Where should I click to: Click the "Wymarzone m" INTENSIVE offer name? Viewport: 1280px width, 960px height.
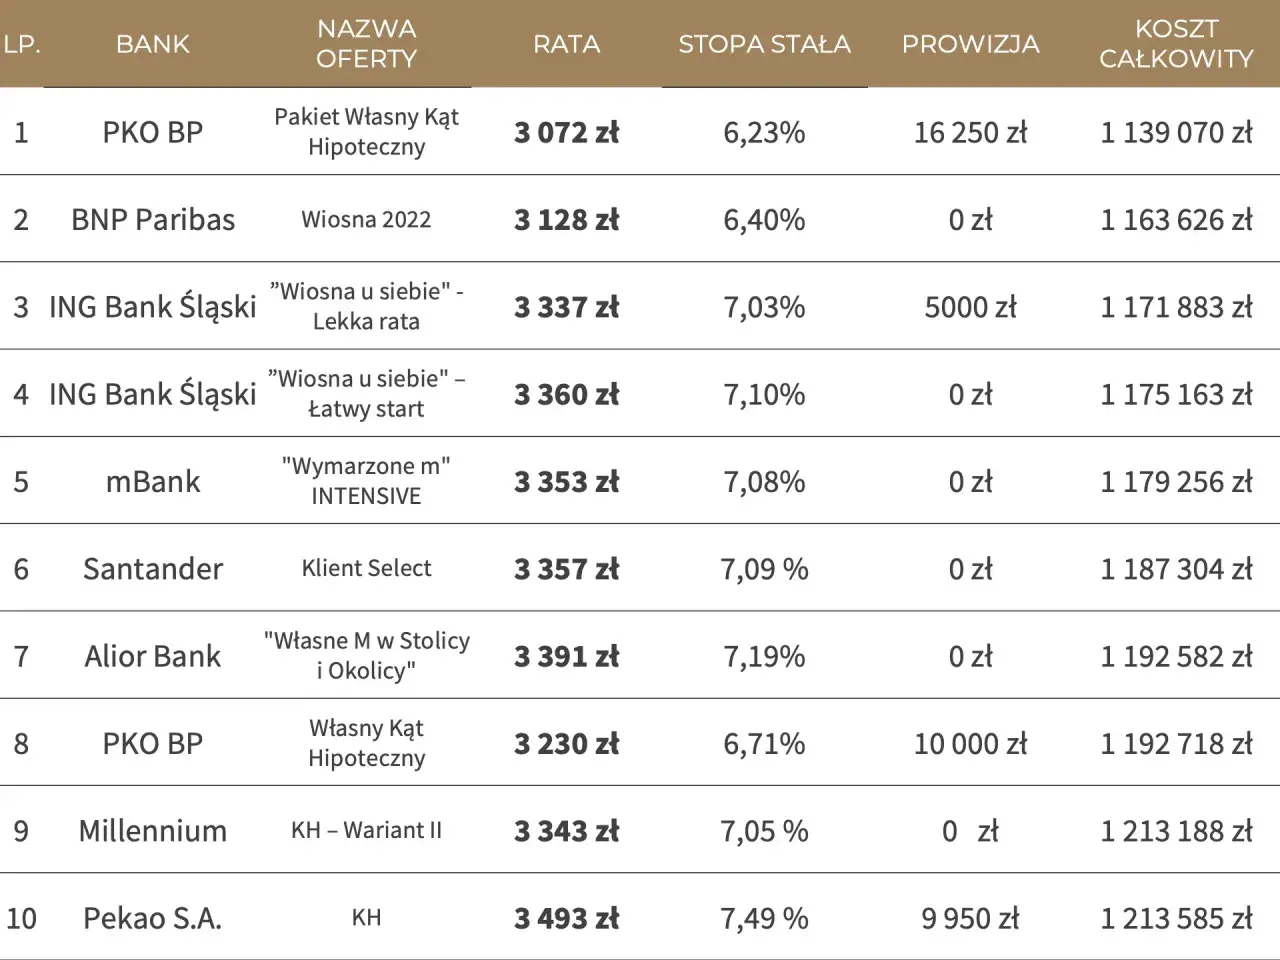pos(366,481)
